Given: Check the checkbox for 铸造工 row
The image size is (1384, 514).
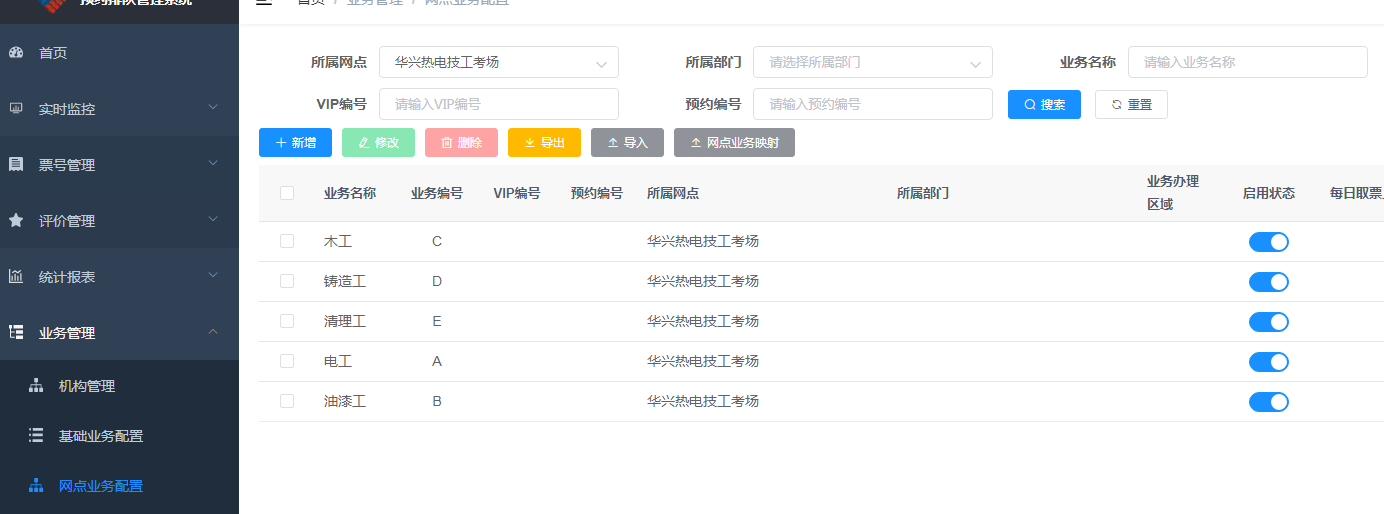Looking at the screenshot, I should click(x=287, y=282).
